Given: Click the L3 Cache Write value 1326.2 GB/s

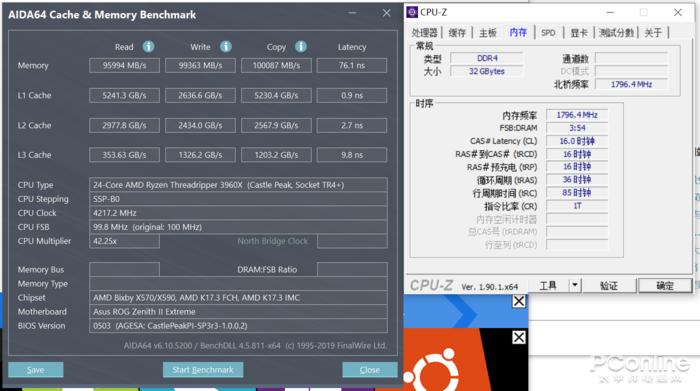Looking at the screenshot, I should [200, 155].
